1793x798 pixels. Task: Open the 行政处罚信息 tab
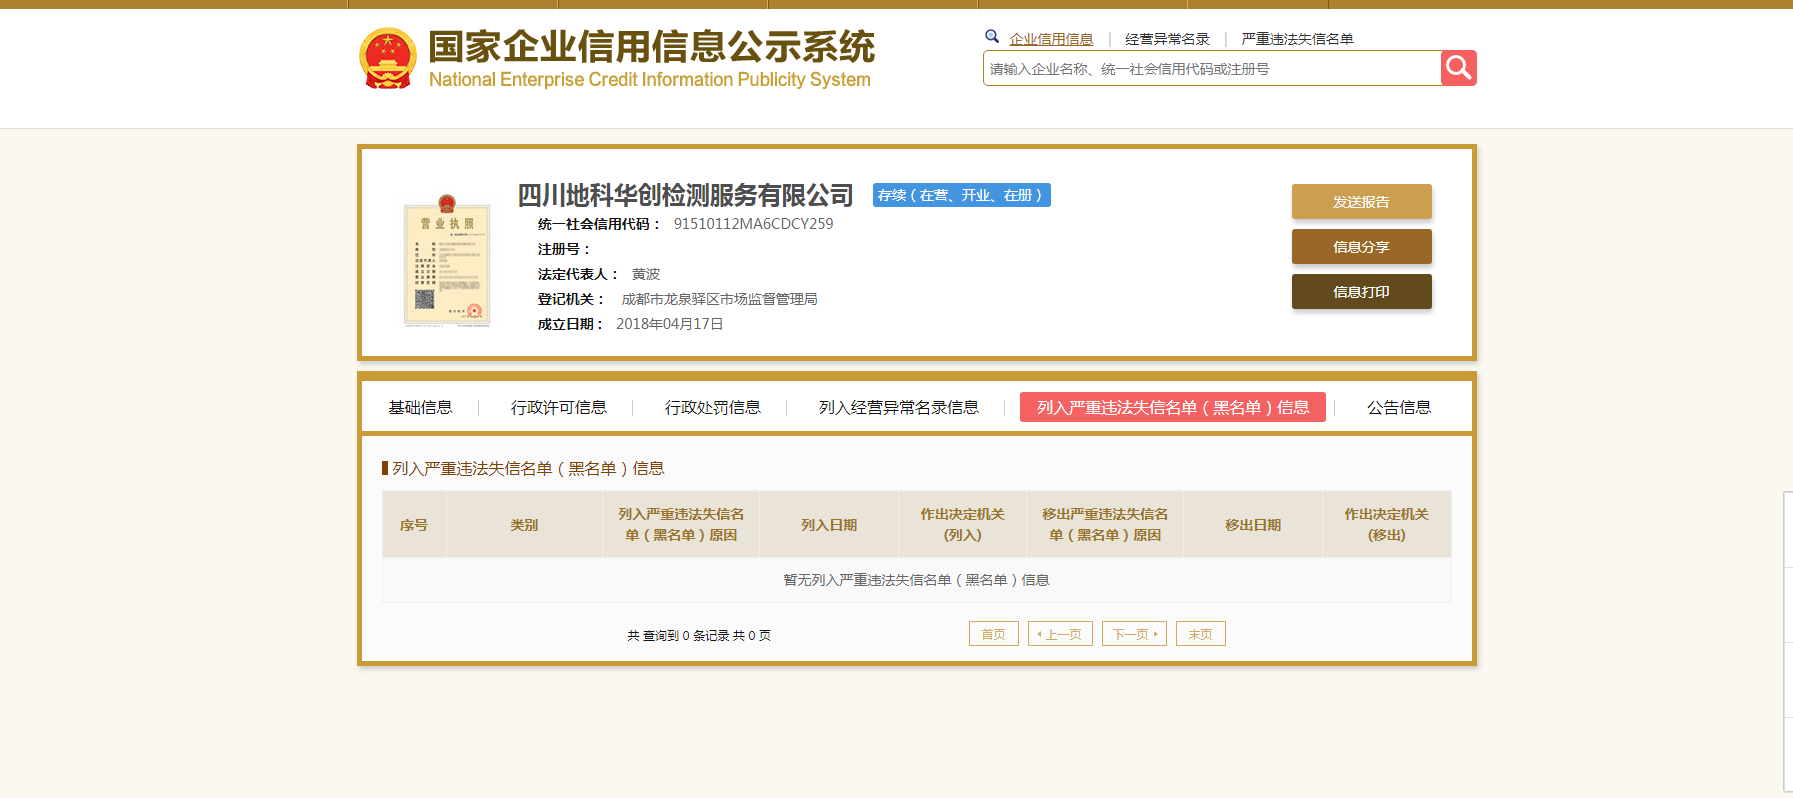point(712,407)
